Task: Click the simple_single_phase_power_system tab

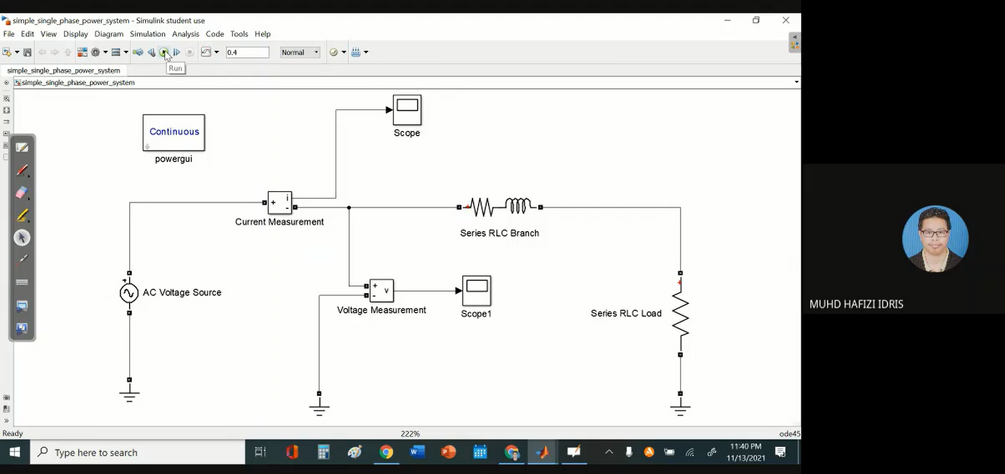Action: point(63,70)
